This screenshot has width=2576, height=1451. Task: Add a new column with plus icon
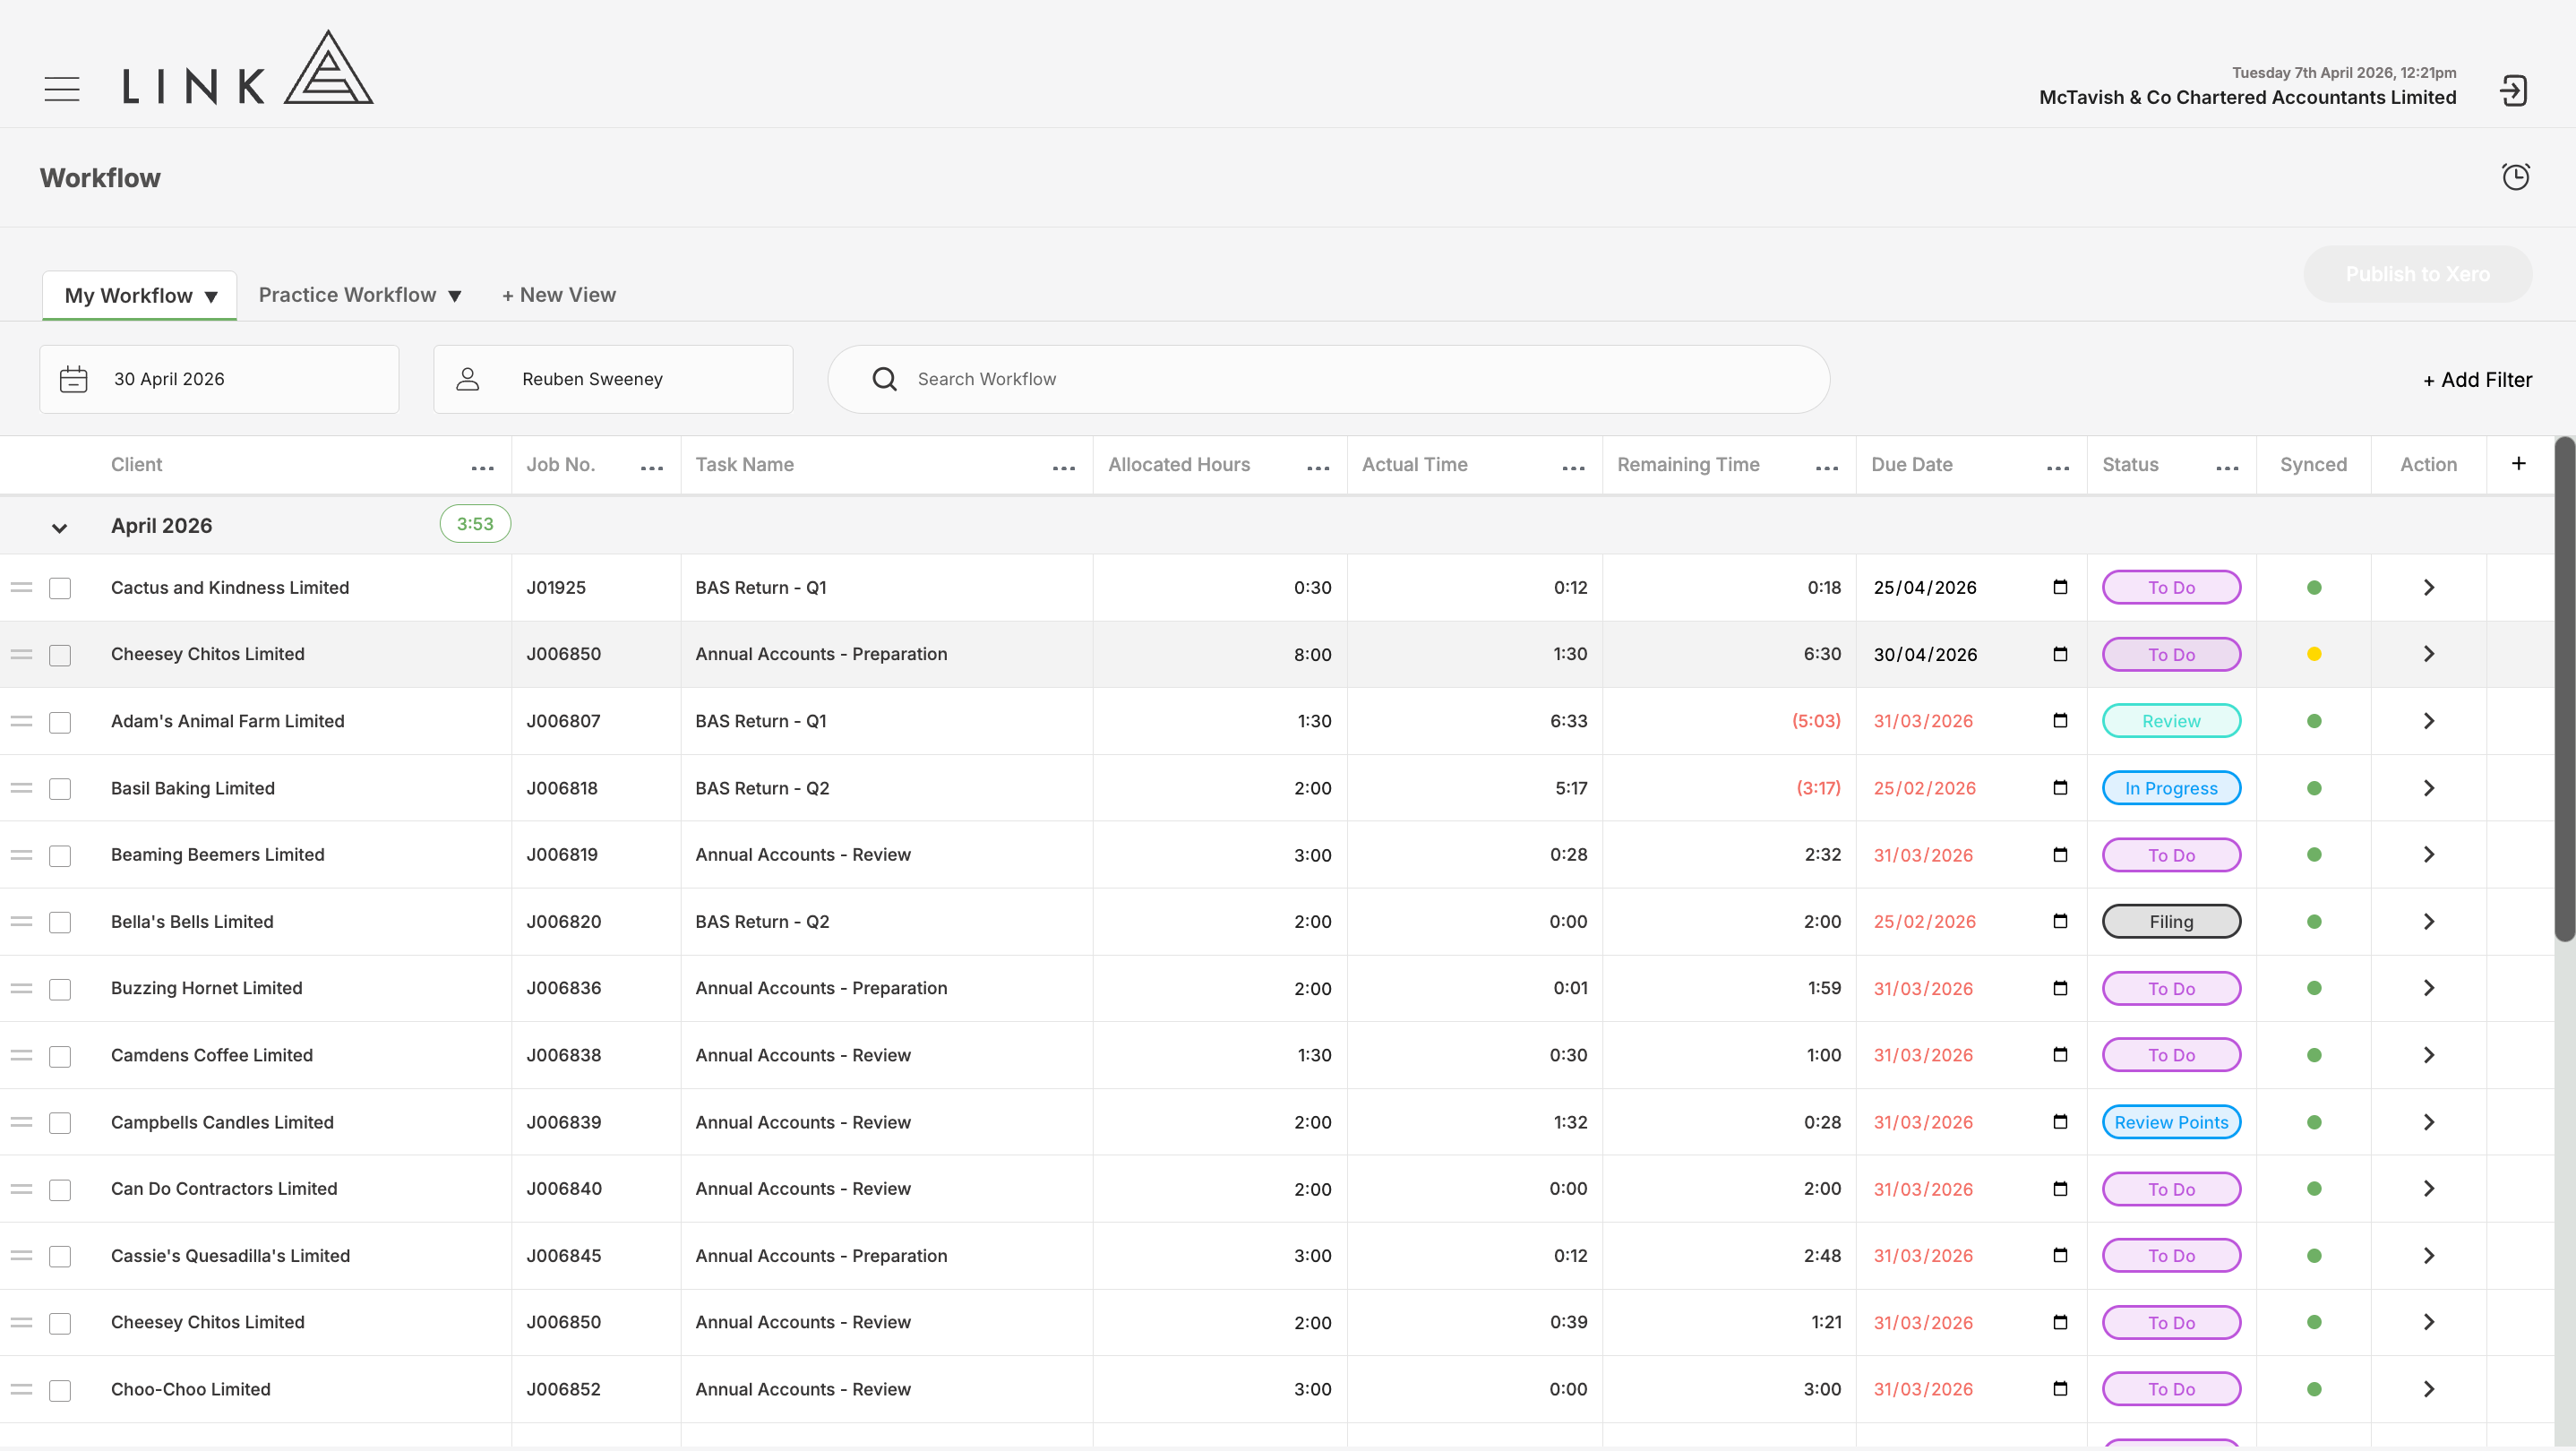(2518, 463)
